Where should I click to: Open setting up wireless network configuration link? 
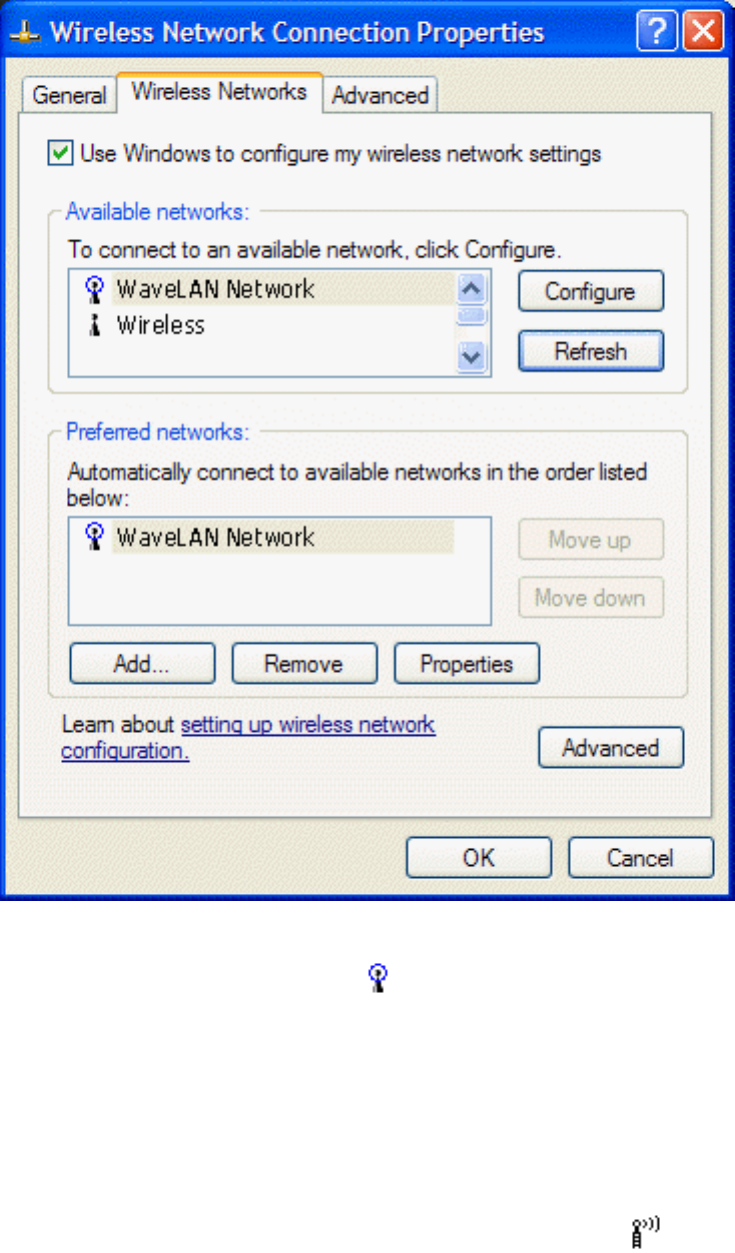pos(248,737)
